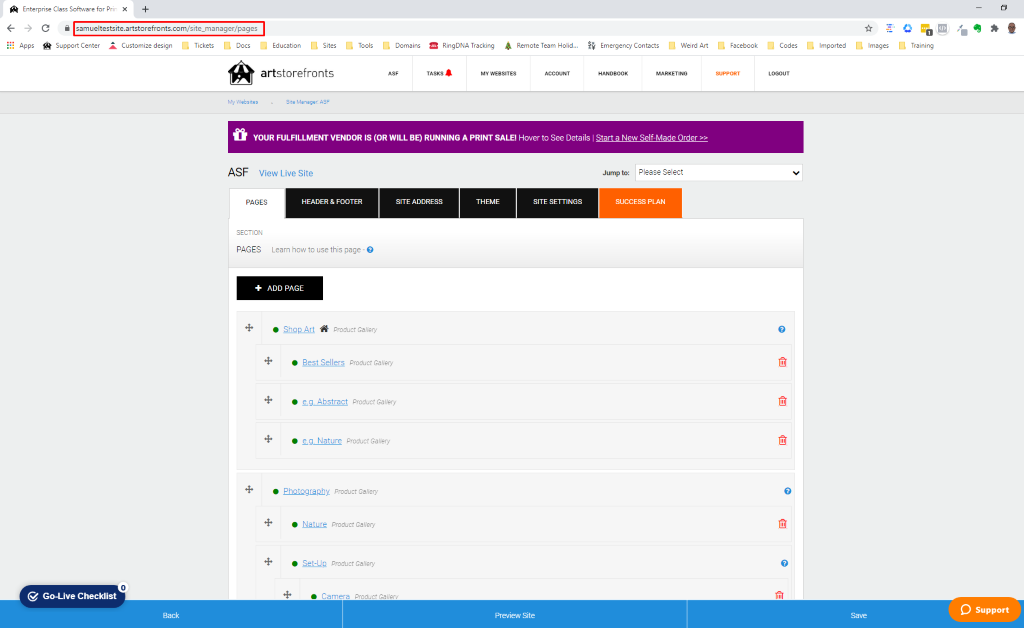Switch to the Header & Footer tab

(x=332, y=202)
